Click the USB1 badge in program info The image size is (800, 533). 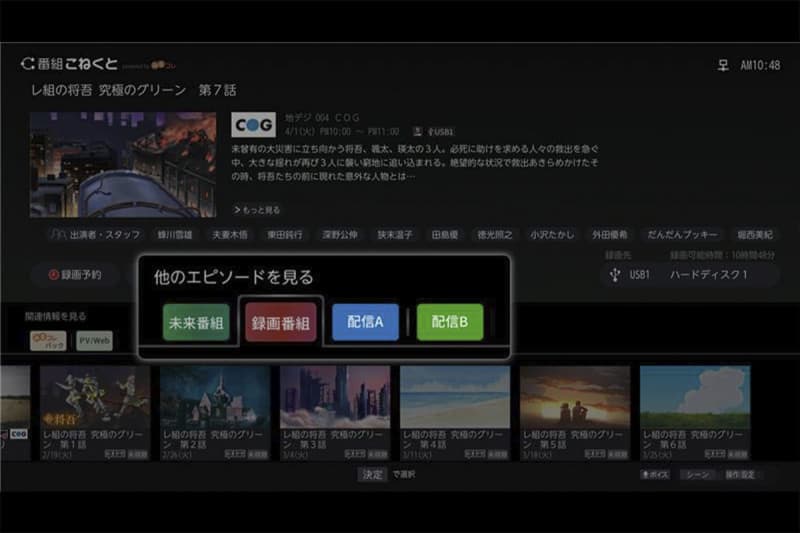[x=441, y=131]
